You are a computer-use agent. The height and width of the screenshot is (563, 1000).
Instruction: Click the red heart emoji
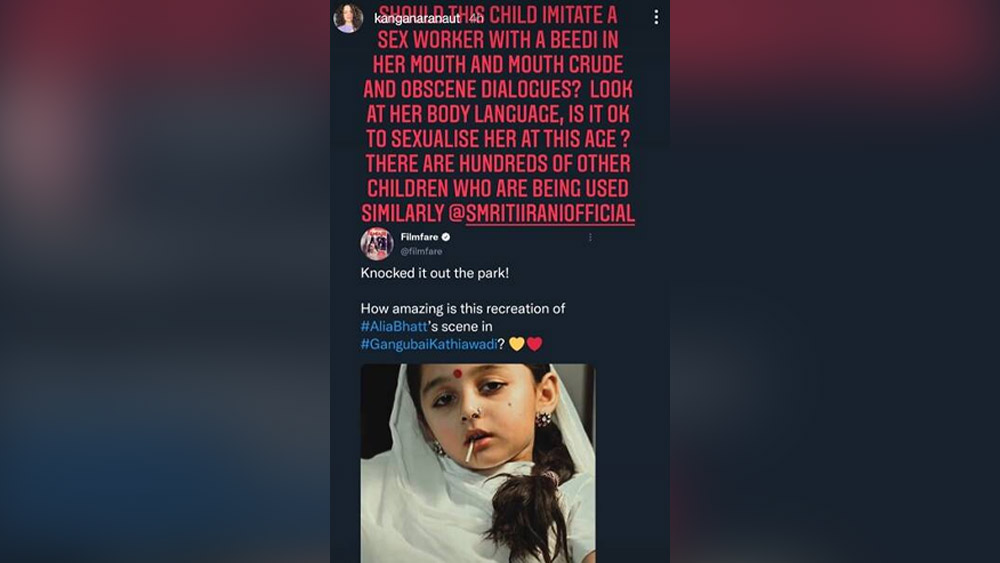click(534, 344)
